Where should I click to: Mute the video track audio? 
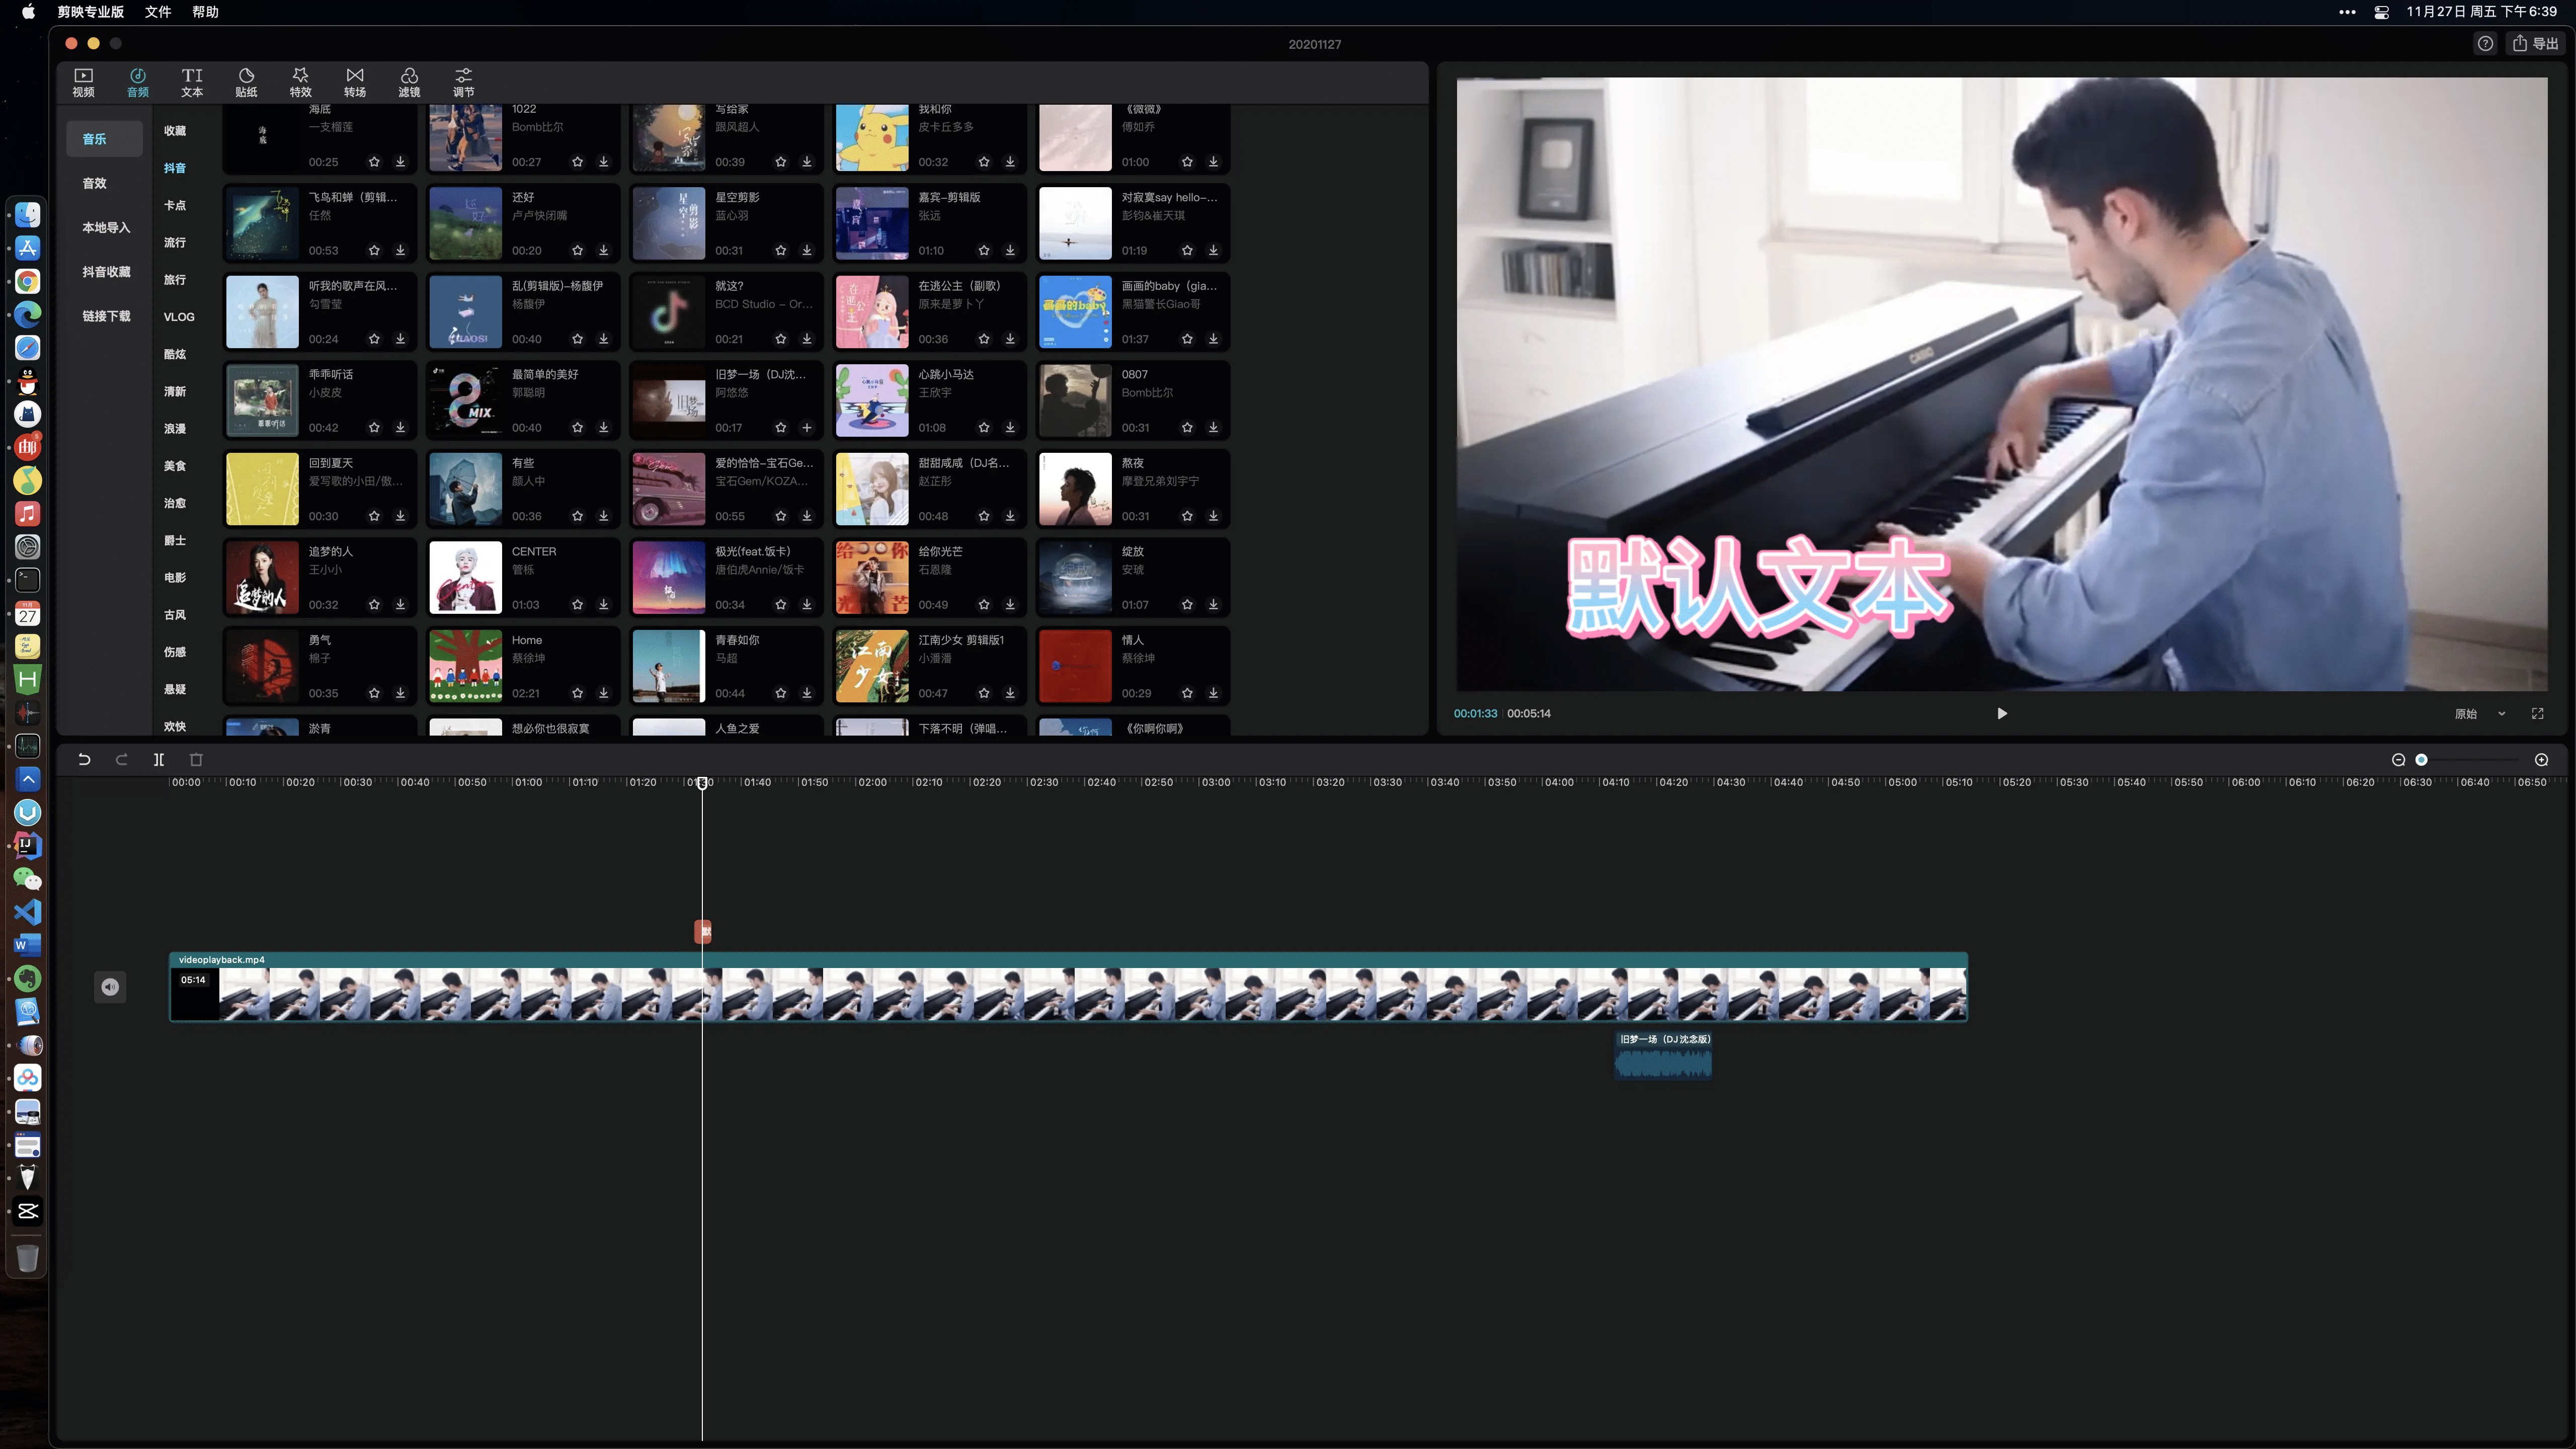pos(110,987)
